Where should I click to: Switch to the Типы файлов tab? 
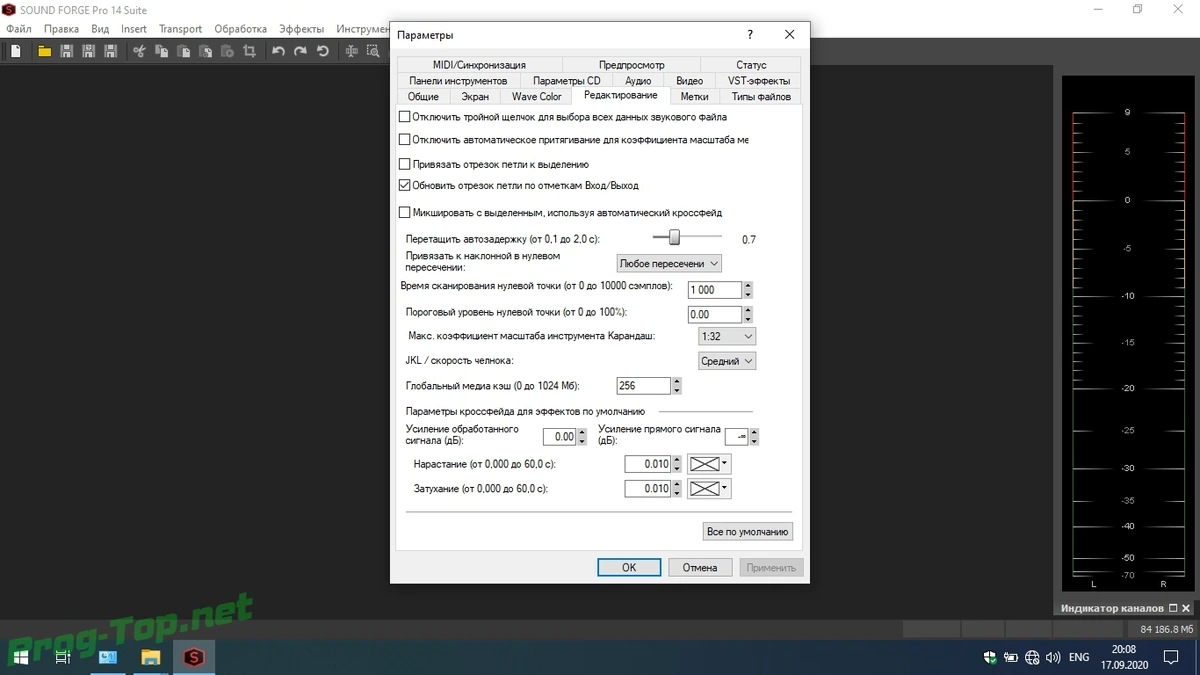click(761, 97)
